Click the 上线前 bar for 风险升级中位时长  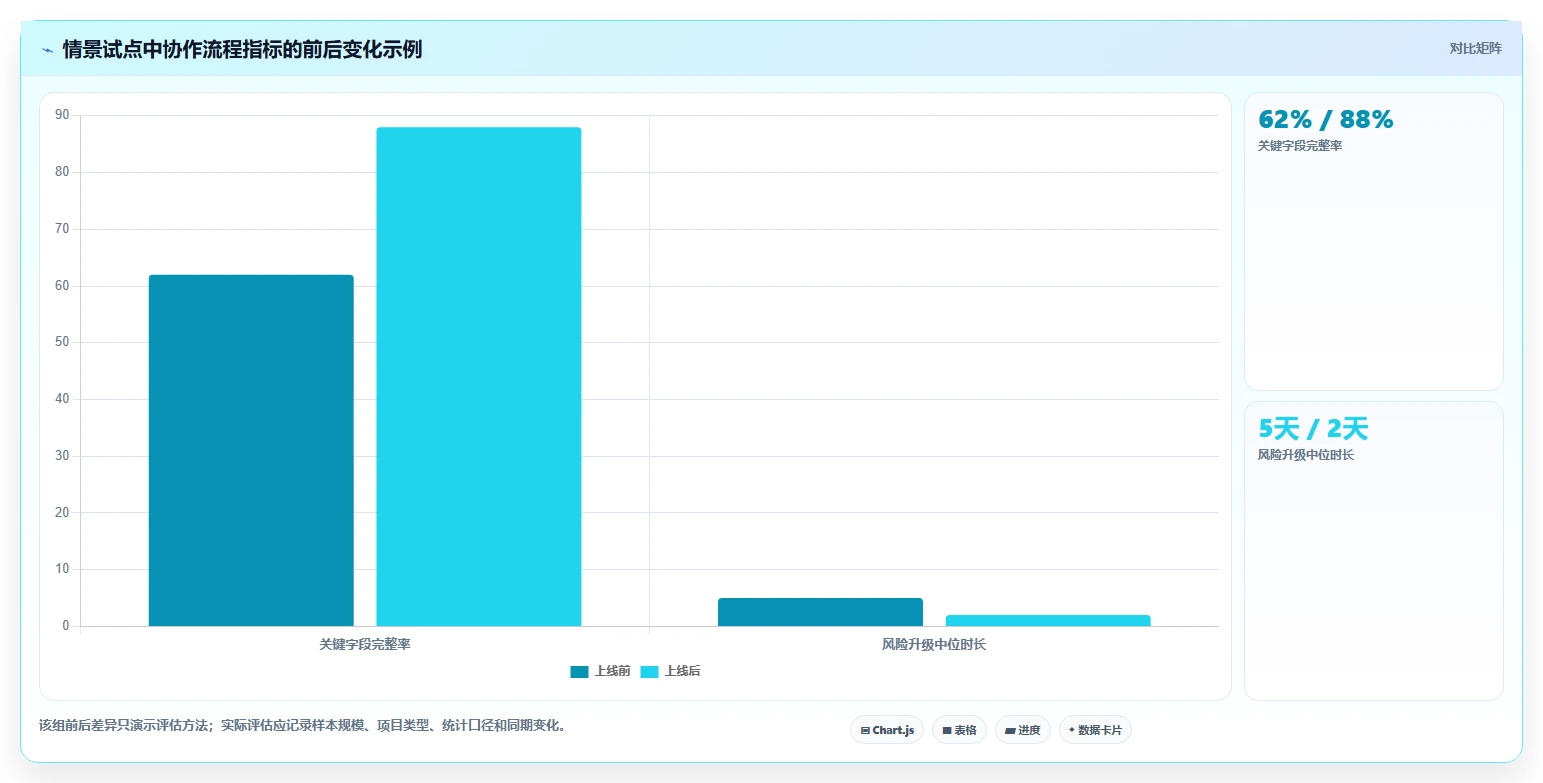[x=820, y=612]
